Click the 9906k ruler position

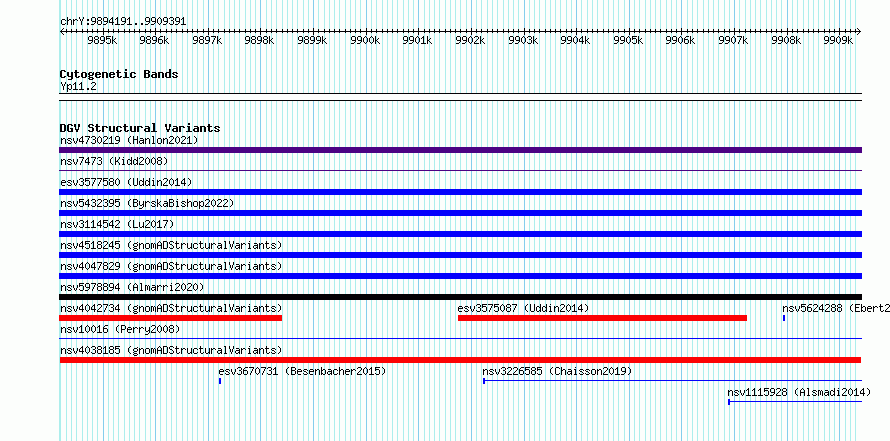tap(680, 40)
